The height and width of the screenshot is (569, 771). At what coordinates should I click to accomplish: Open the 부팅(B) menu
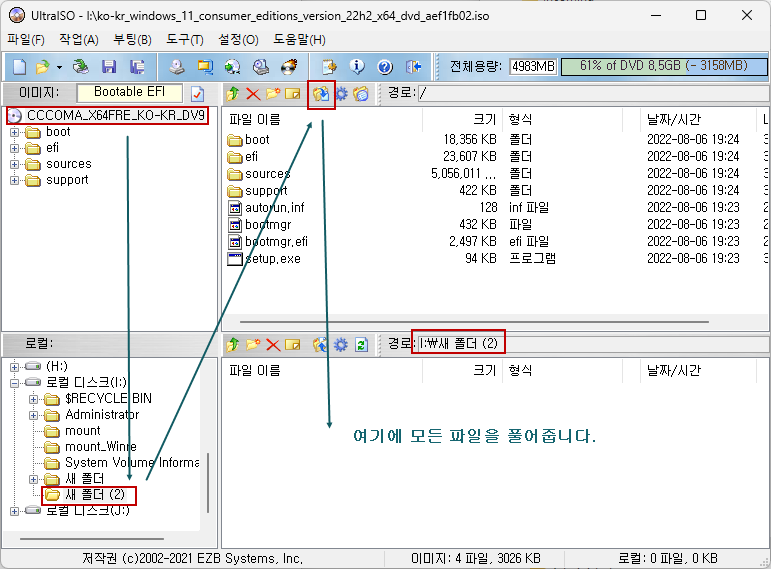[132, 39]
